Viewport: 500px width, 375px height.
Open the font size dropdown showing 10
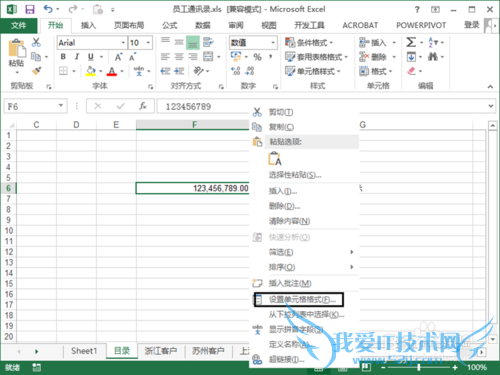(148, 43)
